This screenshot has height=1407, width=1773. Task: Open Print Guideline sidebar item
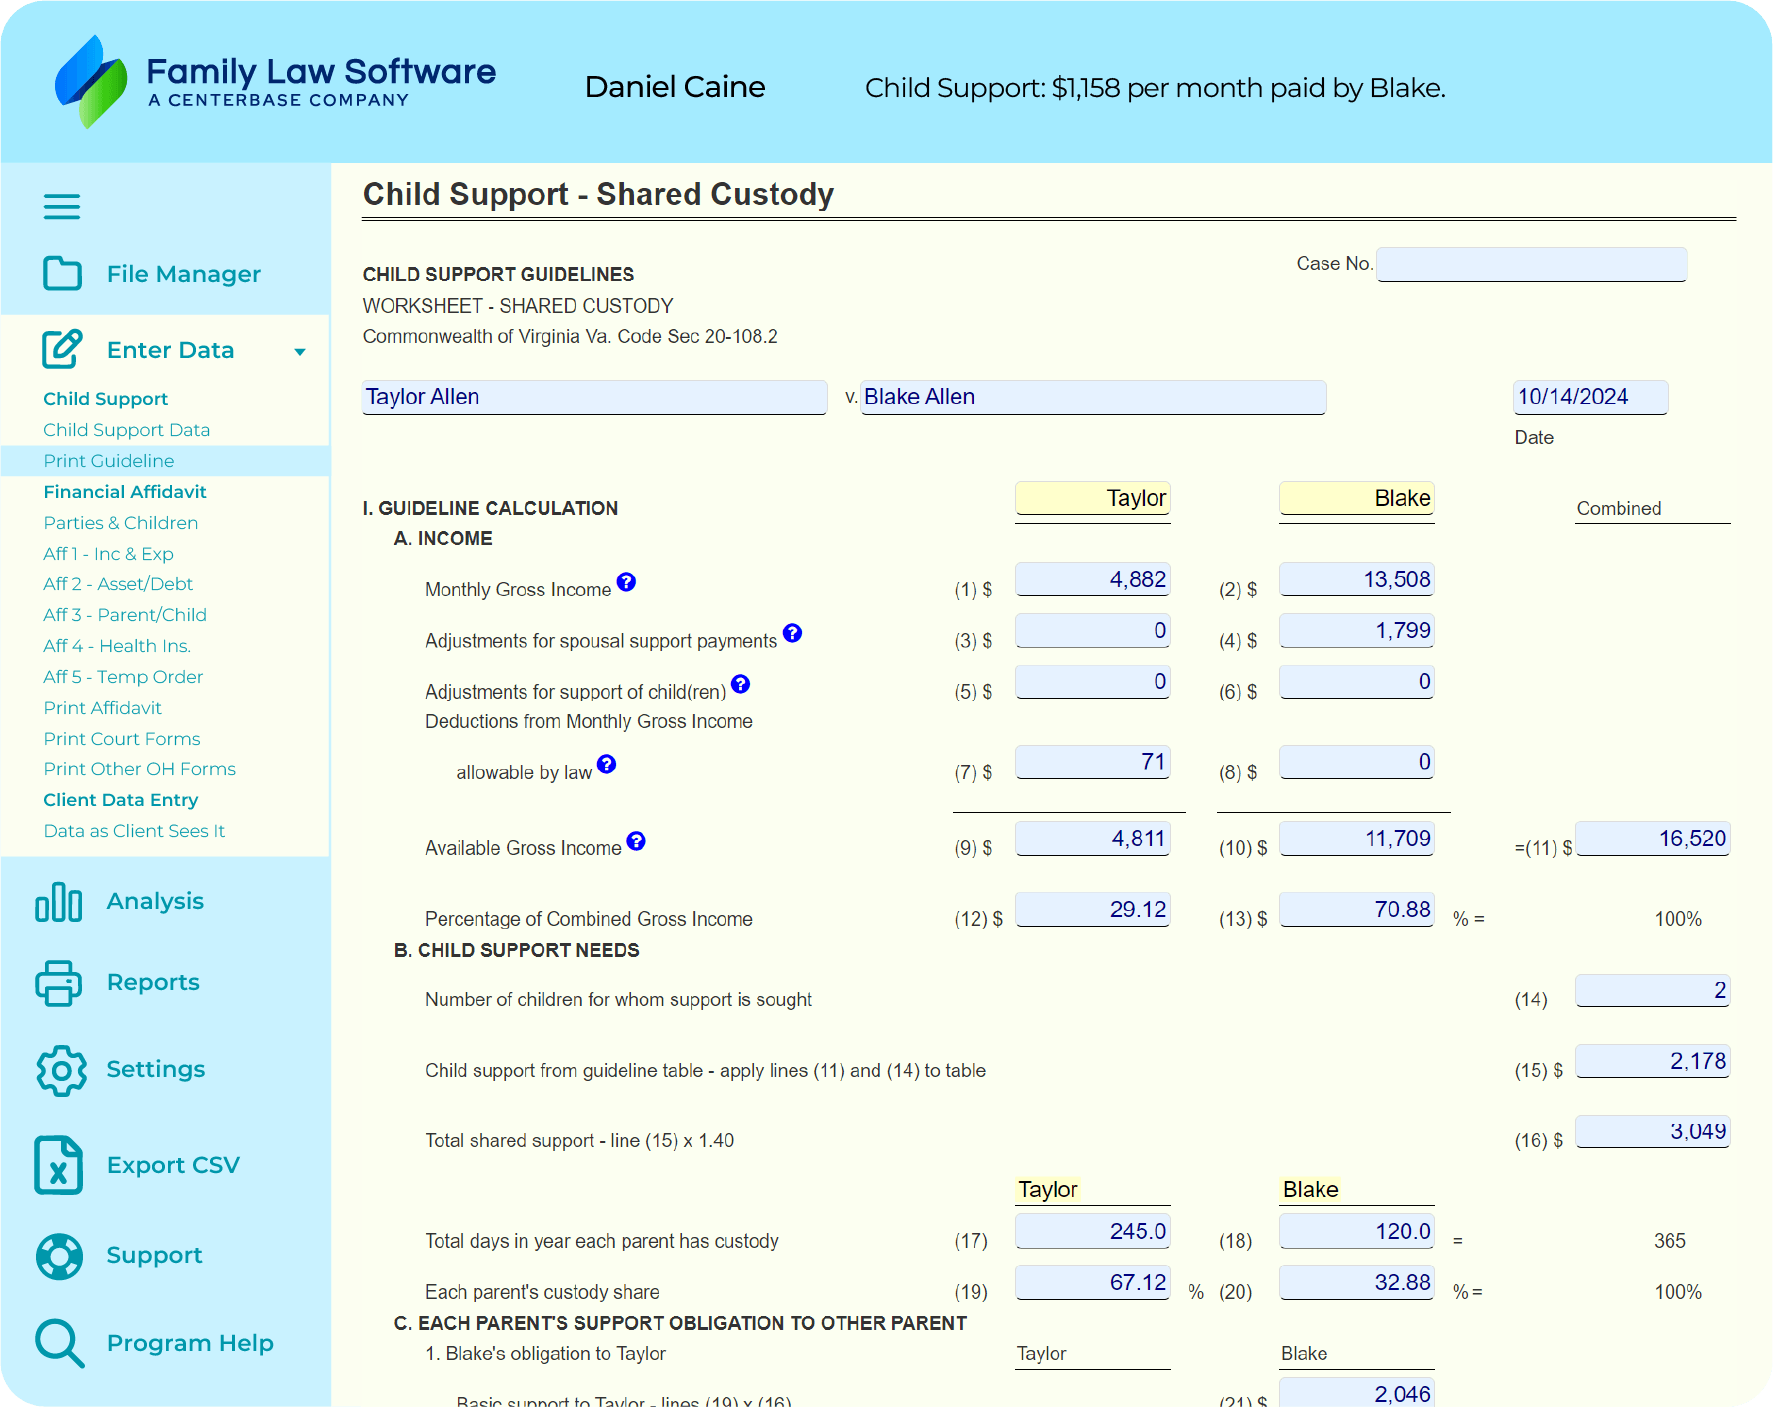point(109,461)
